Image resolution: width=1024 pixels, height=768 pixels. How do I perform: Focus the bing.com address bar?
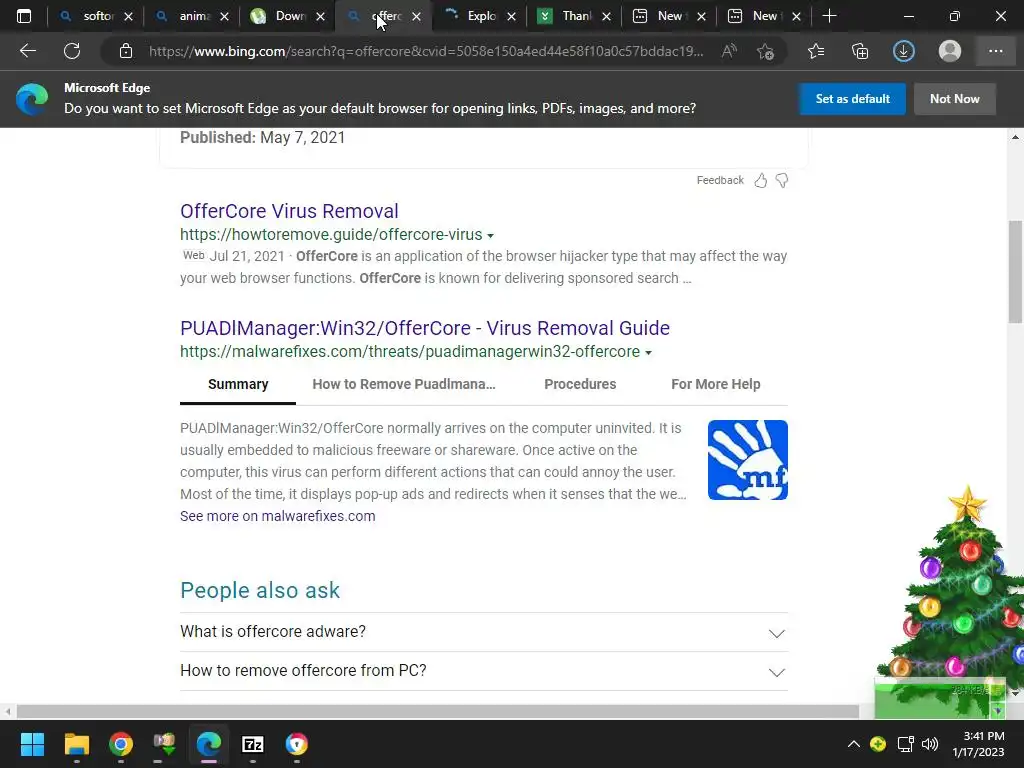point(426,51)
